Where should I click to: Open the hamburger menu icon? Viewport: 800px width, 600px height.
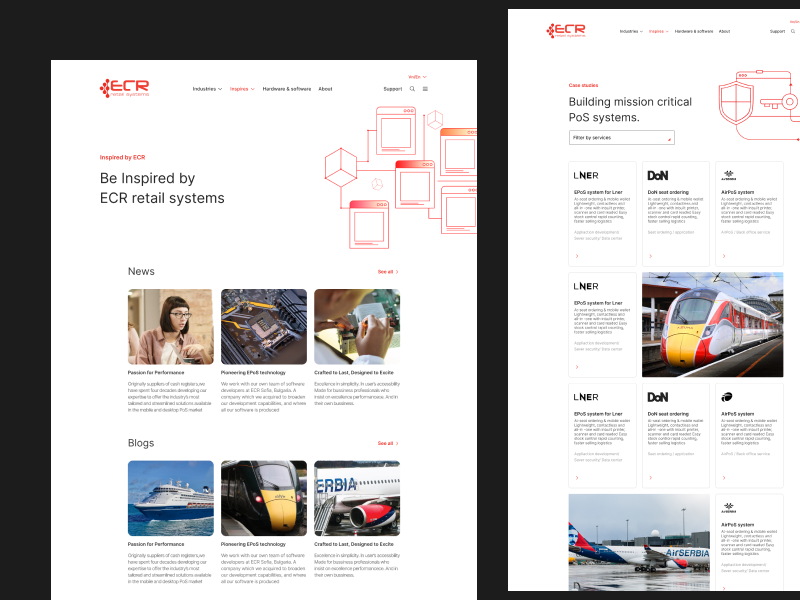coord(426,88)
